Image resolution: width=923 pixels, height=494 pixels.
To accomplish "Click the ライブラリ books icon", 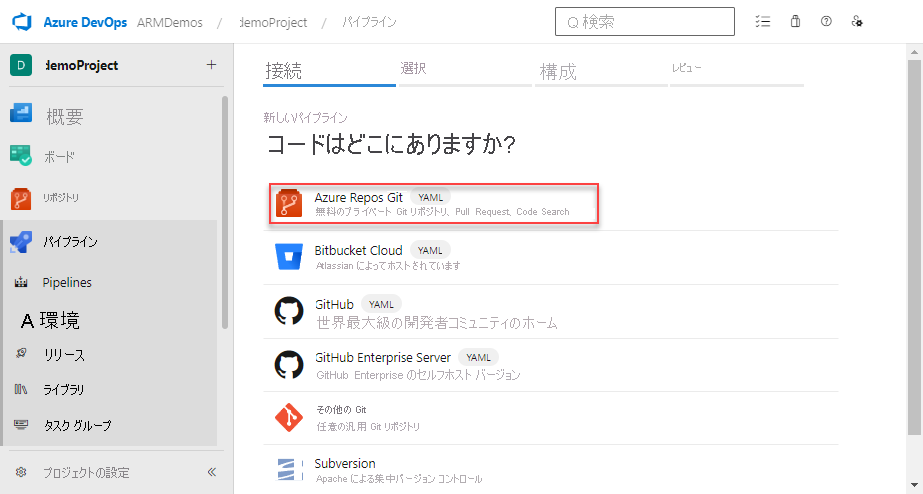I will click(21, 389).
